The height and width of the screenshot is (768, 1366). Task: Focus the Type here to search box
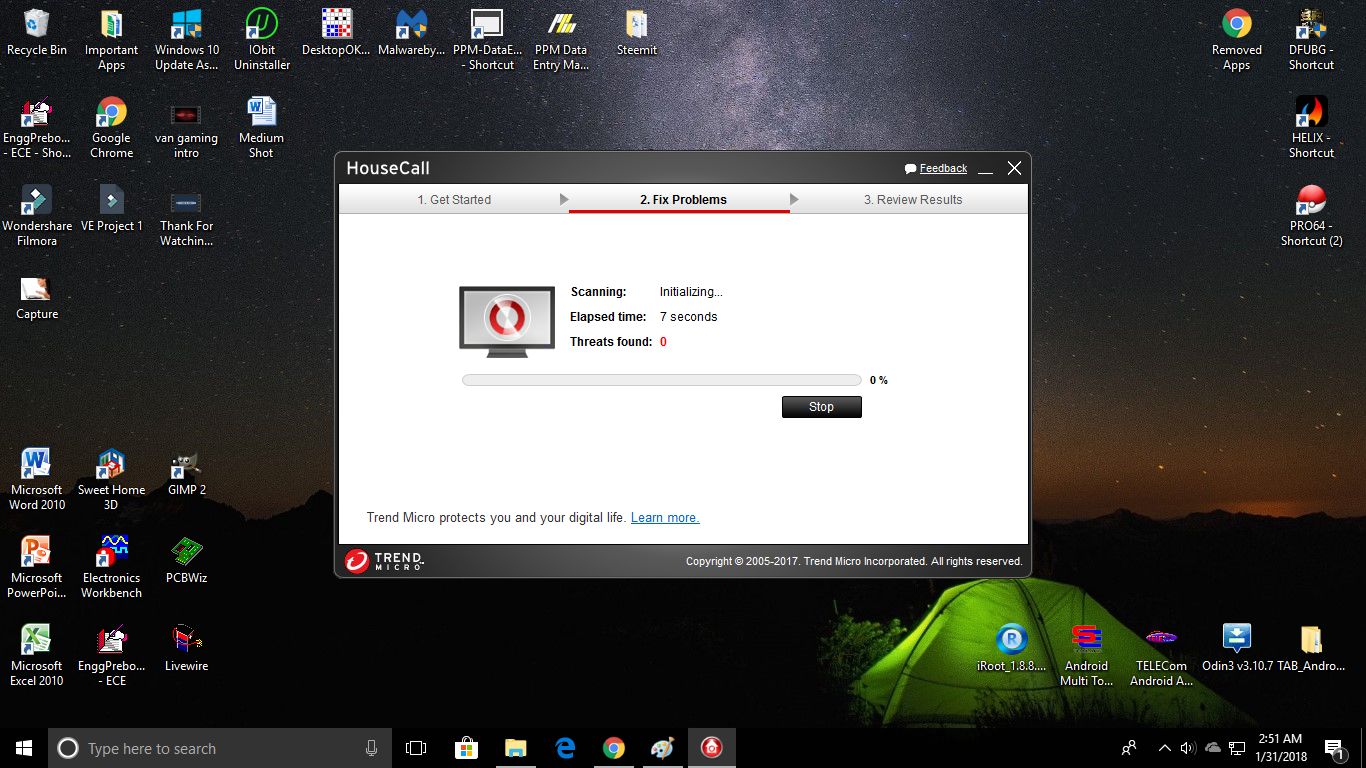[220, 748]
